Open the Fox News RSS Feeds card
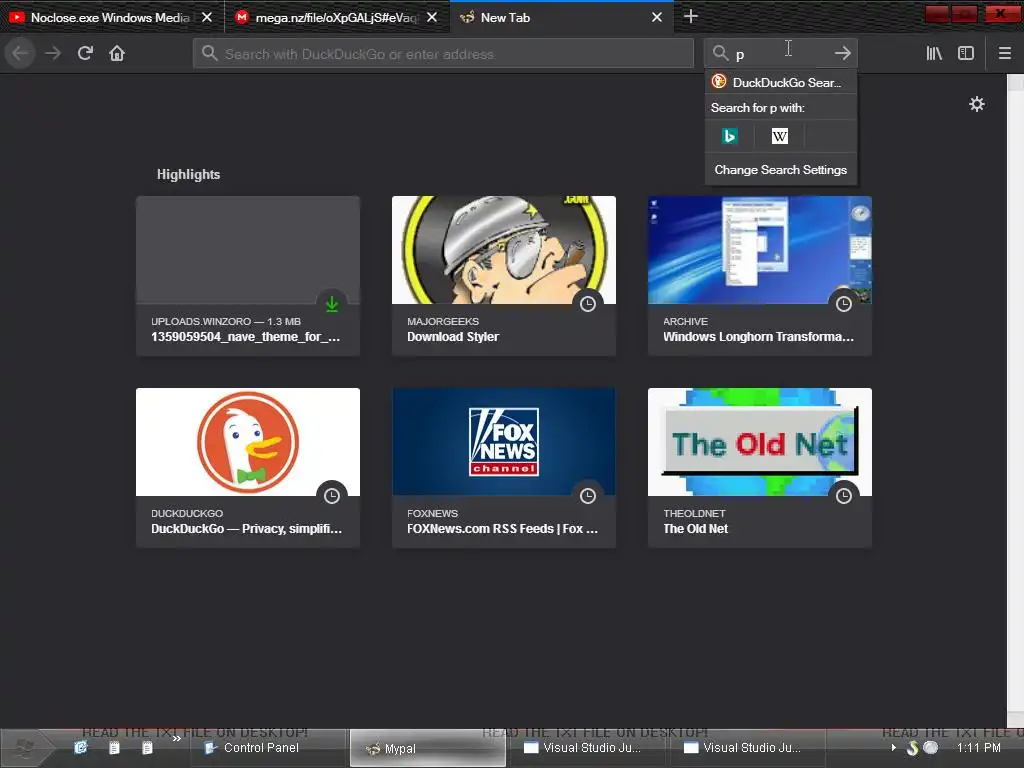 504,468
